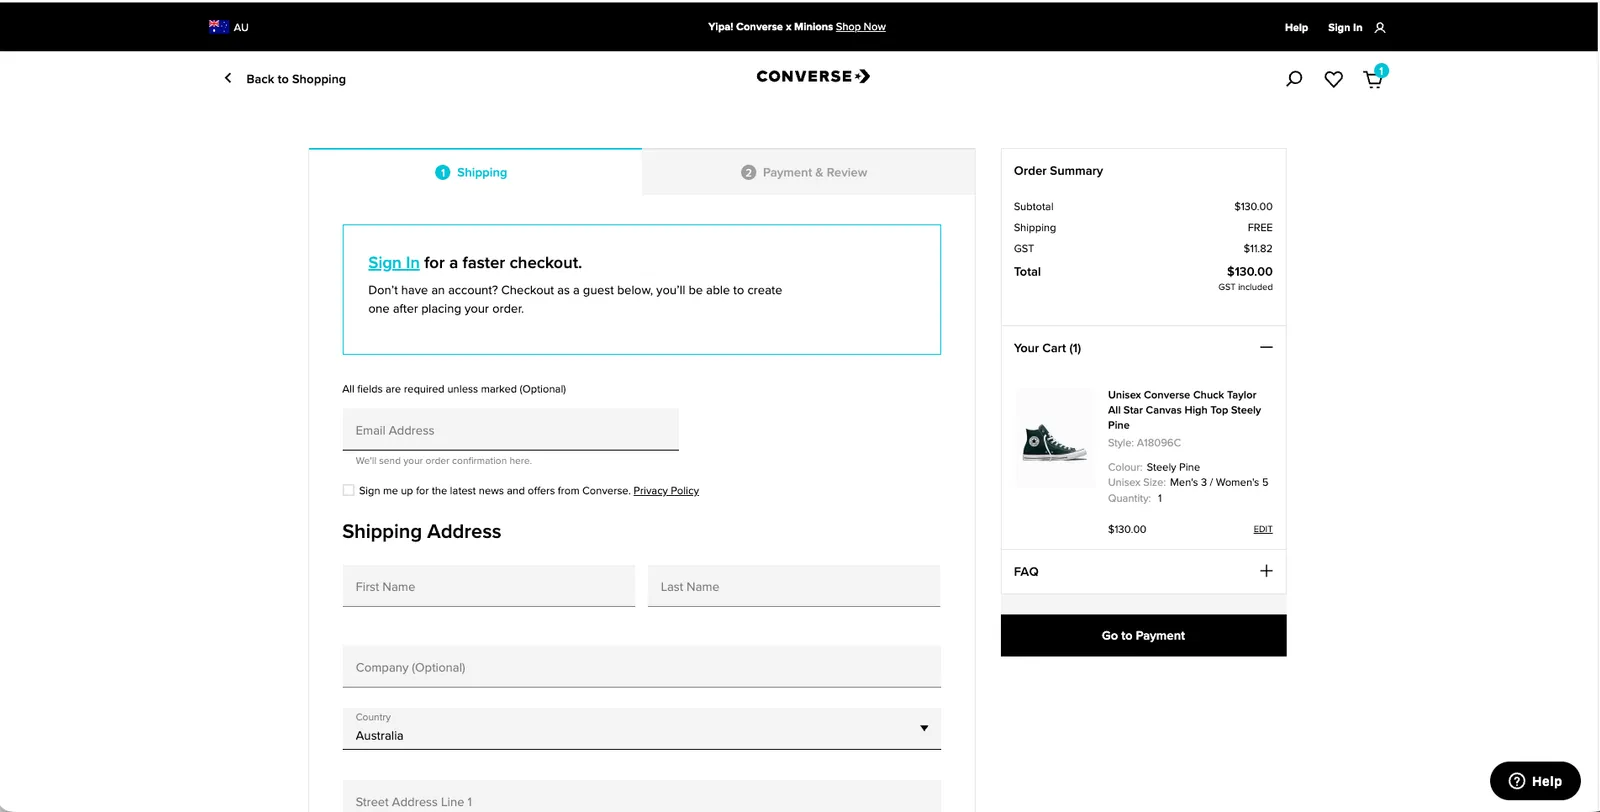The height and width of the screenshot is (812, 1600).
Task: Click the Australian flag country icon
Action: (x=218, y=27)
